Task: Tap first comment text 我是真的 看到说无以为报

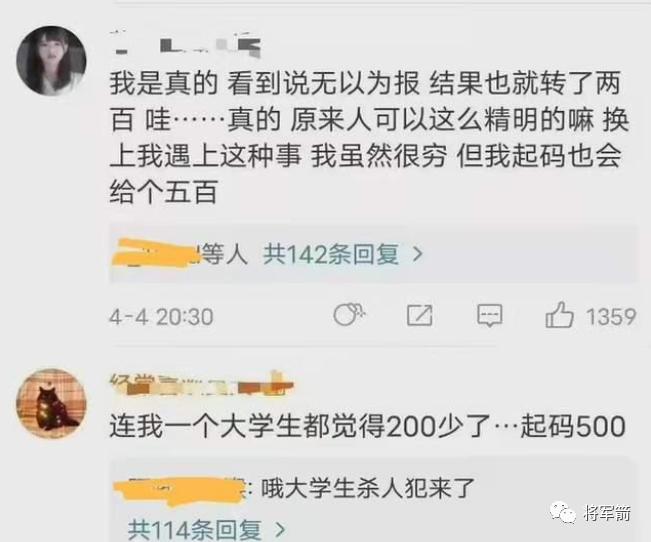Action: point(265,83)
